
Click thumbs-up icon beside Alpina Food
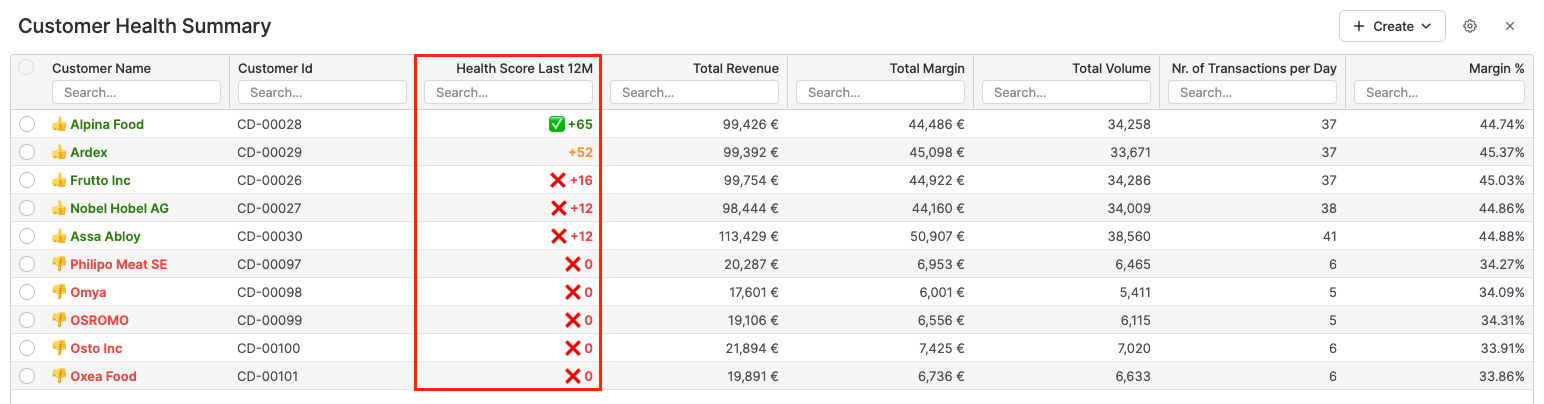pos(59,125)
